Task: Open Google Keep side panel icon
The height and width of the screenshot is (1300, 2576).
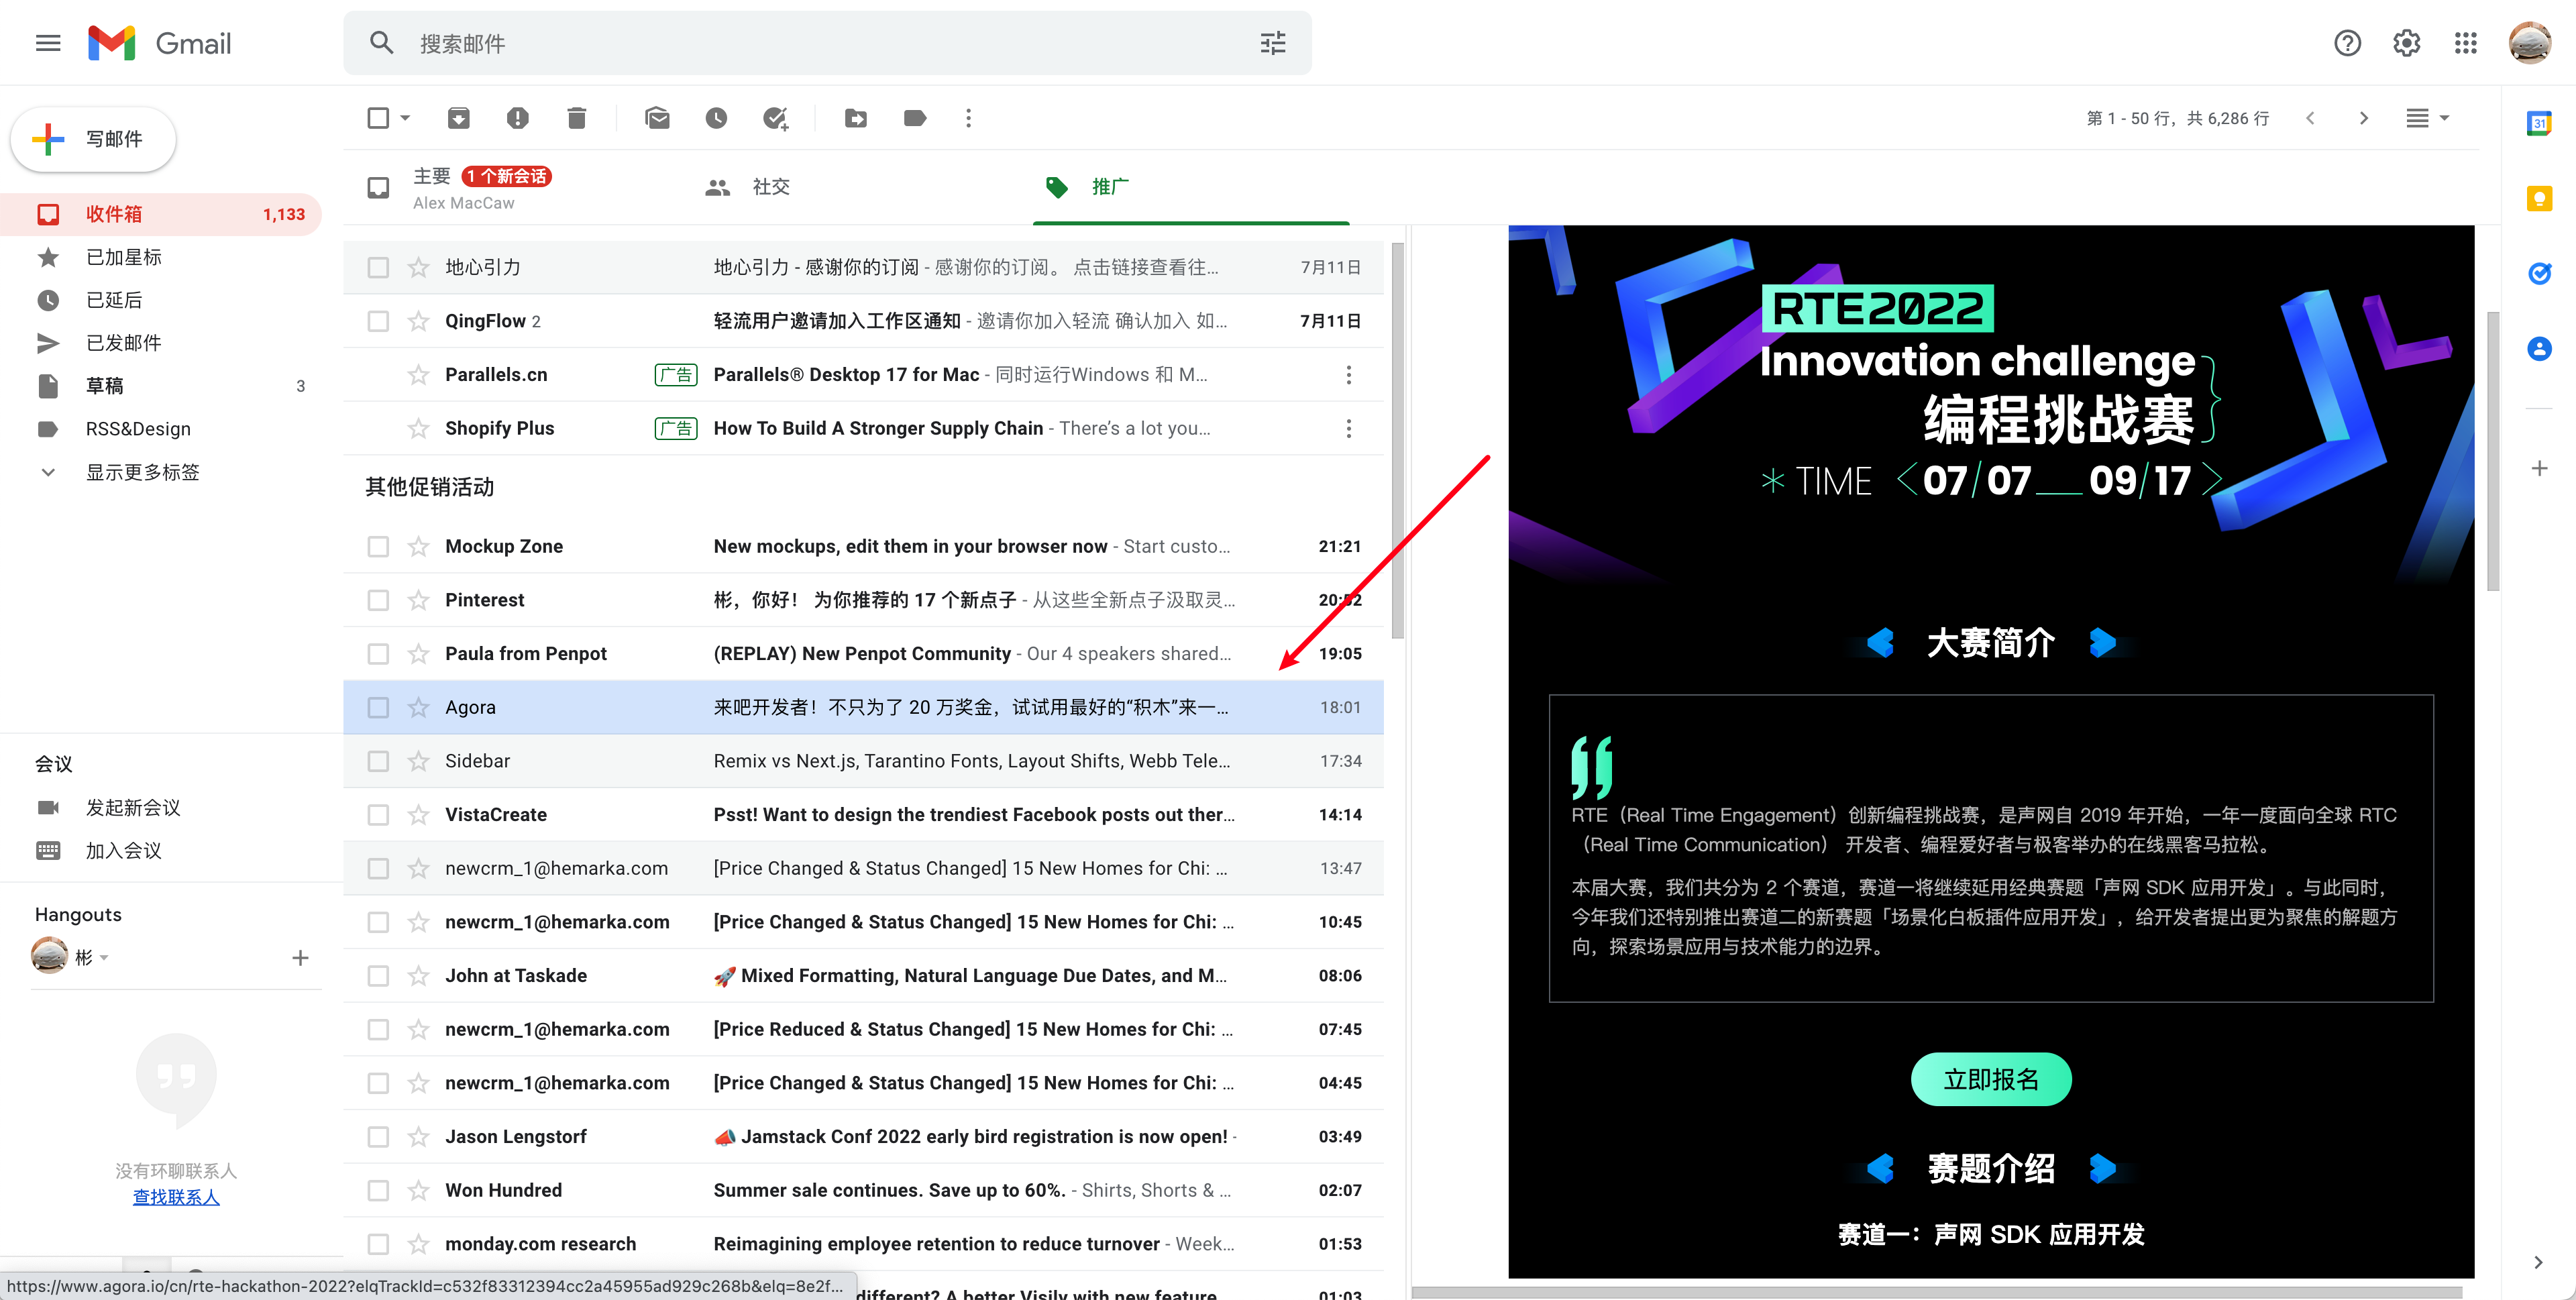Action: [x=2539, y=199]
